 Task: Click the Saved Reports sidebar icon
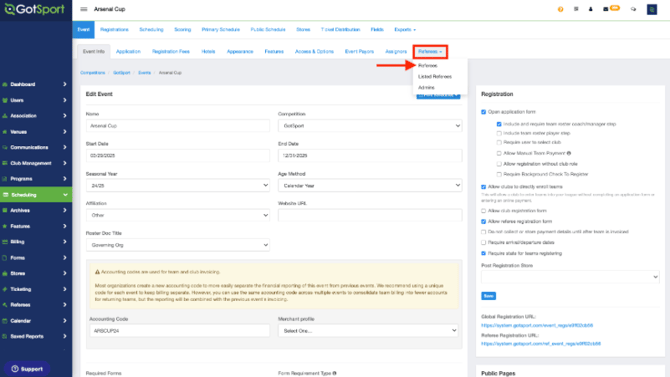click(5, 336)
